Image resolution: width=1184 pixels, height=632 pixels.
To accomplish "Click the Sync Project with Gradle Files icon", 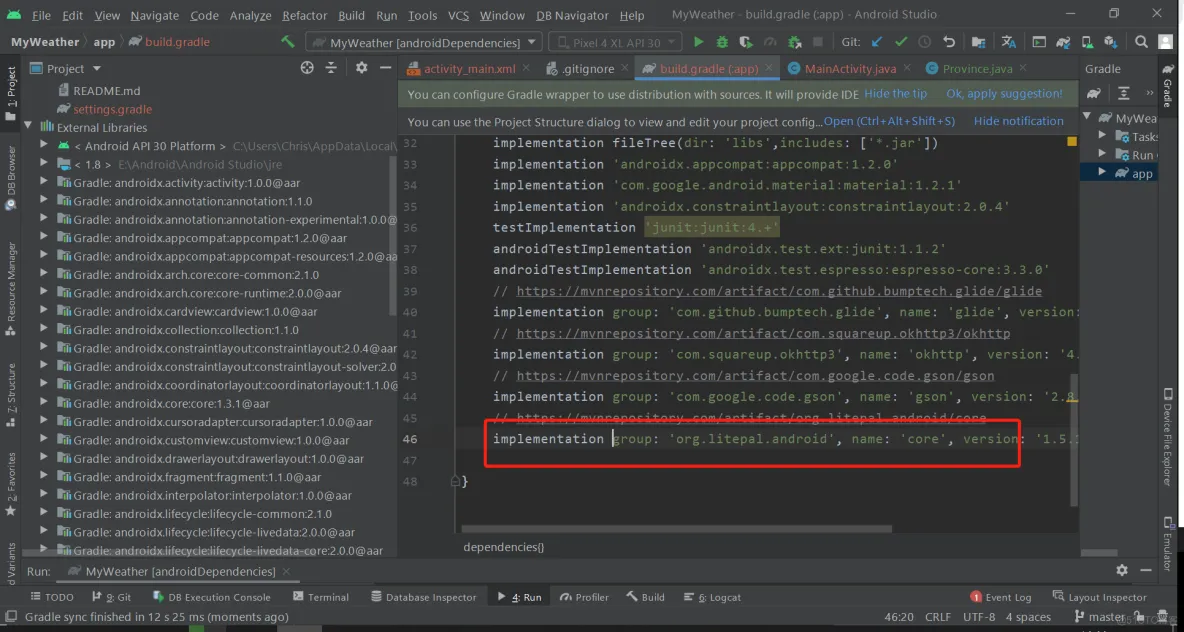I will [1063, 42].
